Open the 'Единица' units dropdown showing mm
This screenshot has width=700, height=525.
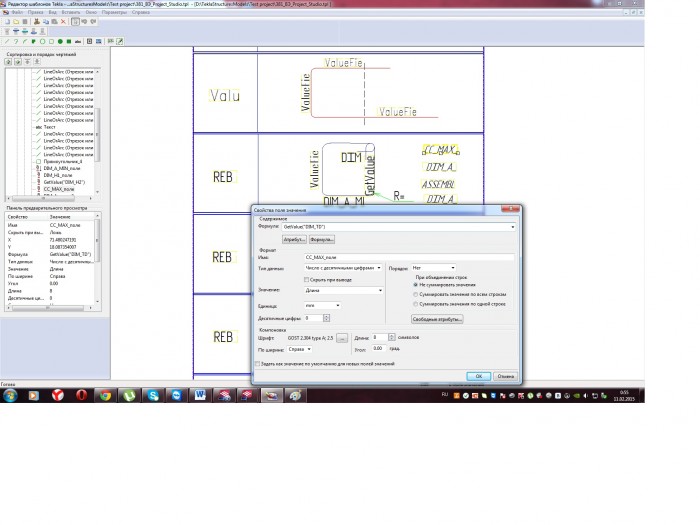click(323, 305)
